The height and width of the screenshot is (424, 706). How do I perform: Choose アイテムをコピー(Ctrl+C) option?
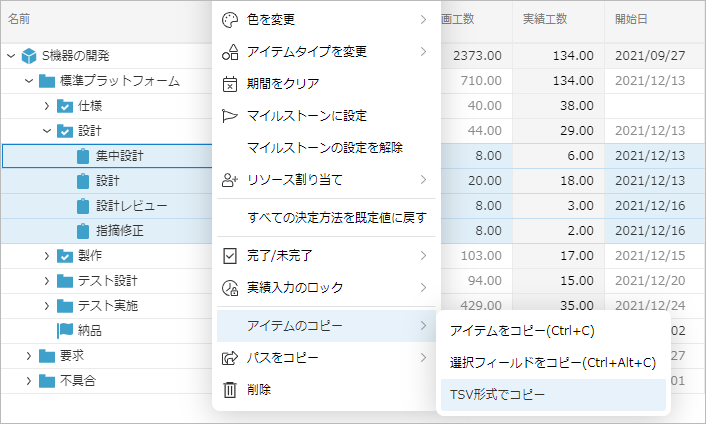[523, 330]
